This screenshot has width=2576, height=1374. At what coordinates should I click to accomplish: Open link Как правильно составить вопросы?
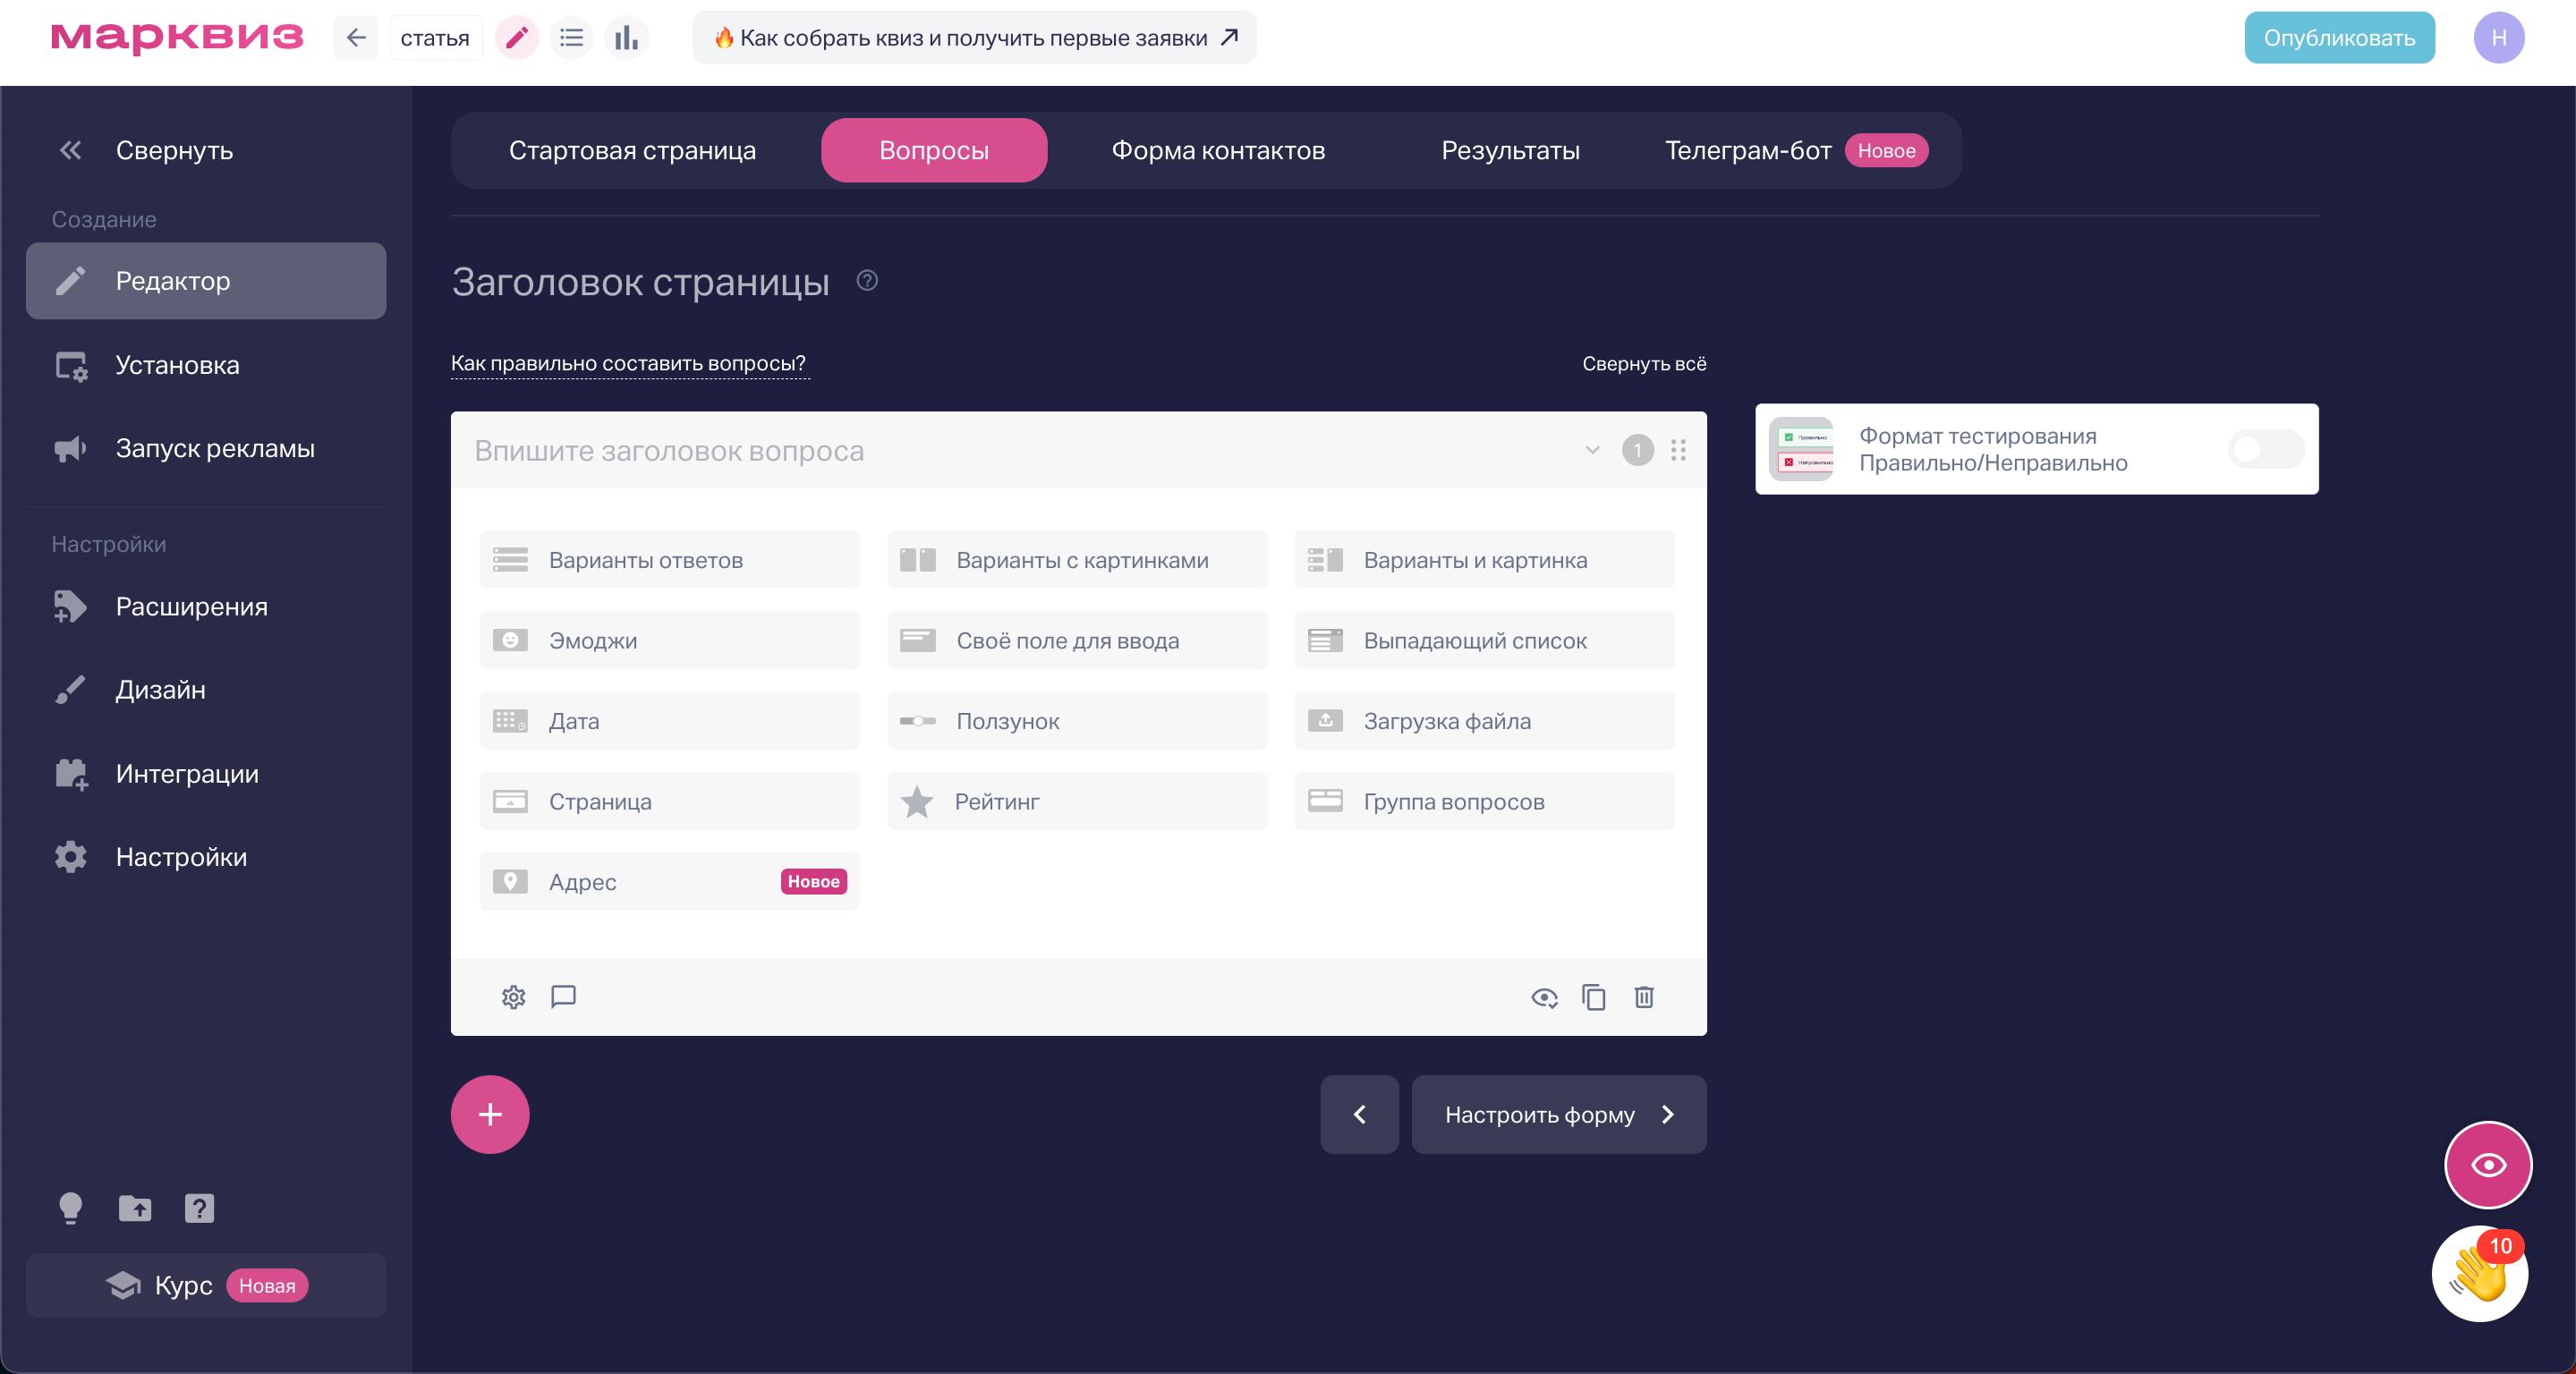[628, 363]
